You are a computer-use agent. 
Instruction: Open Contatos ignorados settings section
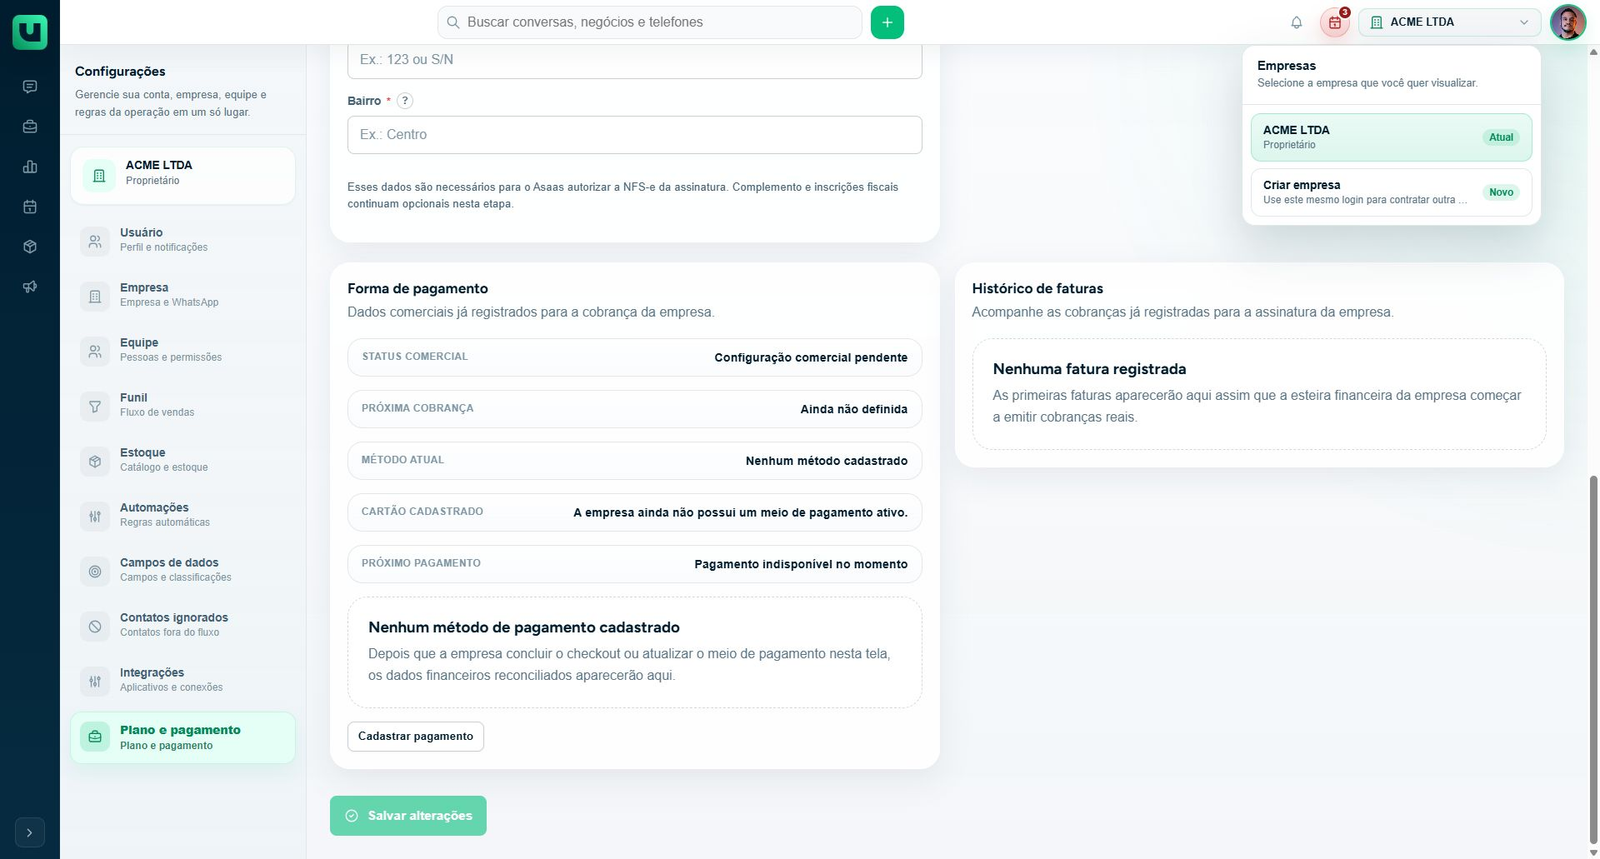(183, 626)
